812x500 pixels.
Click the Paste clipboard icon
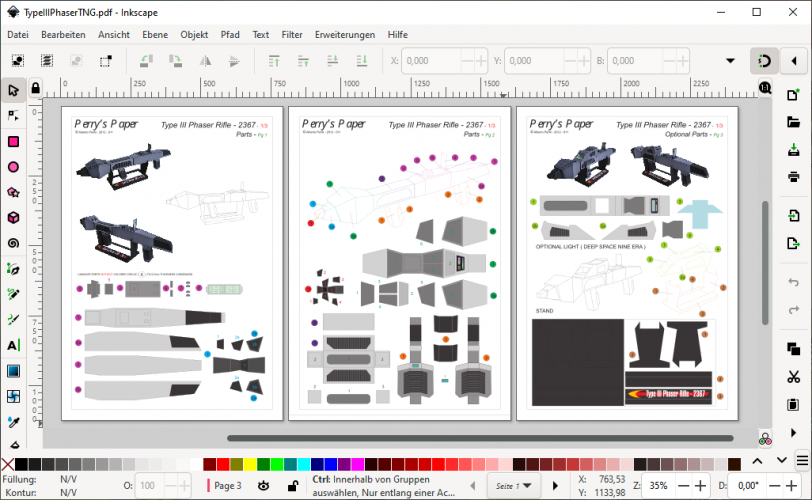[x=793, y=404]
